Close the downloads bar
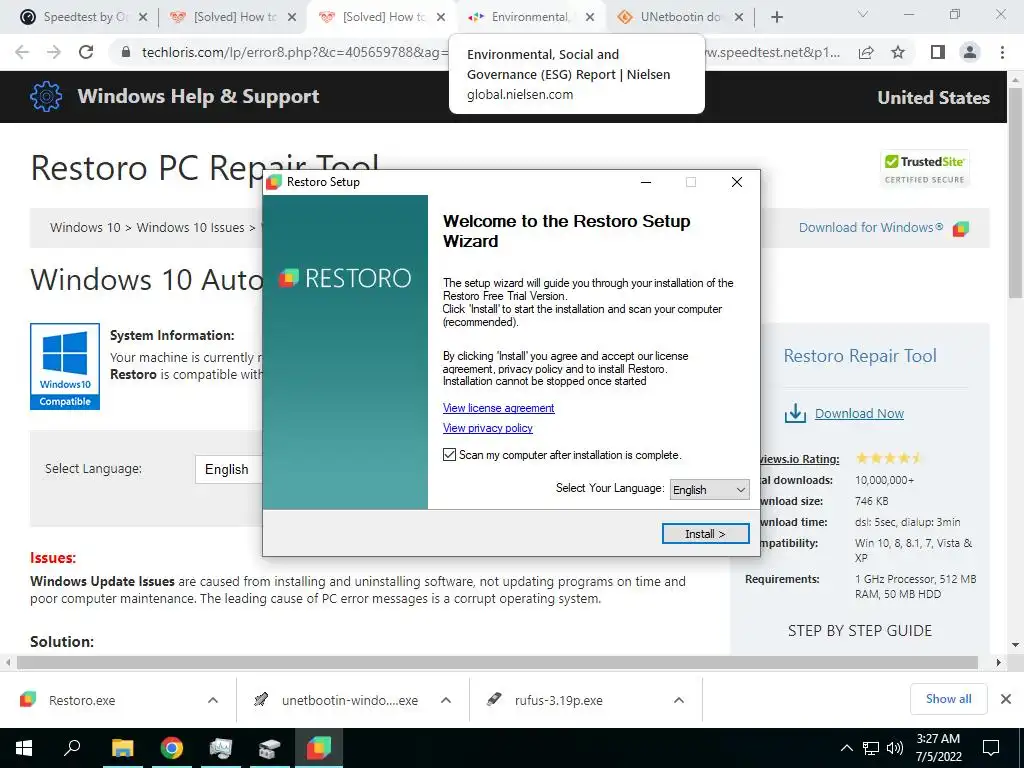This screenshot has height=768, width=1024. pos(1006,699)
